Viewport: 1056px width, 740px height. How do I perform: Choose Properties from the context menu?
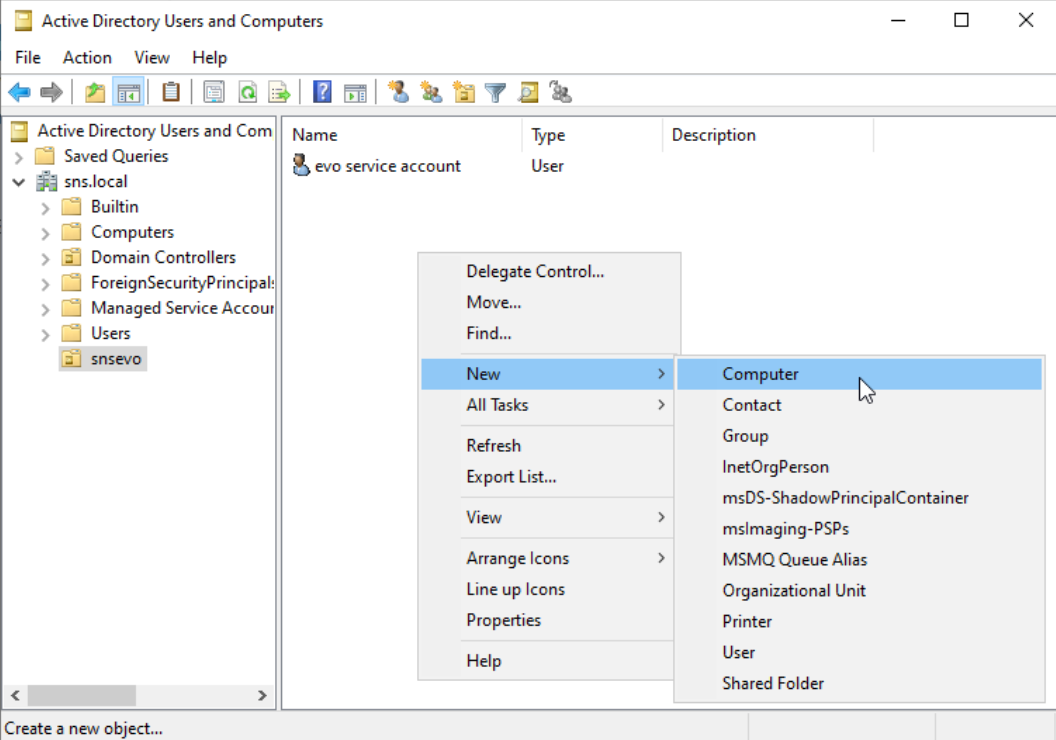[x=547, y=620]
